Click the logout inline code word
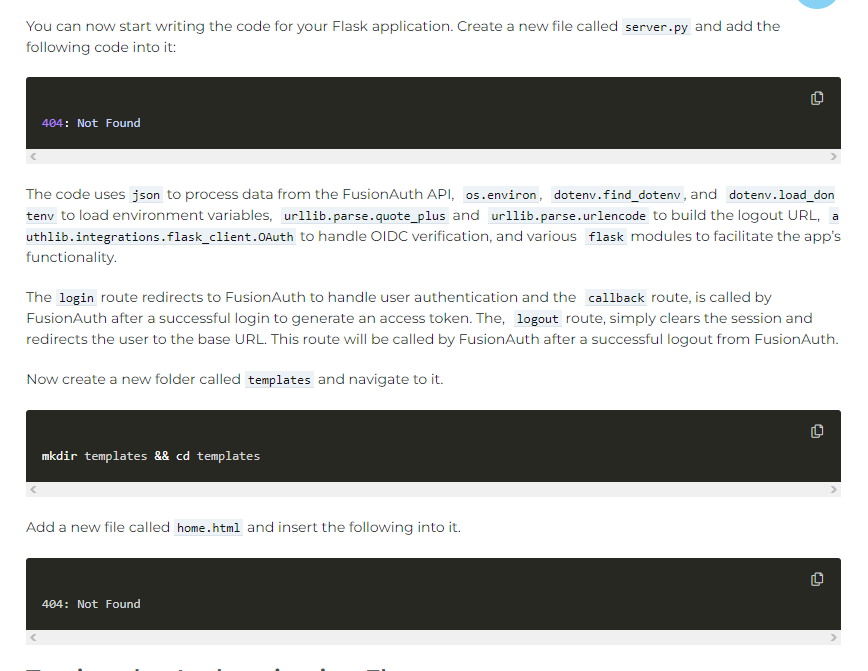 click(x=537, y=319)
